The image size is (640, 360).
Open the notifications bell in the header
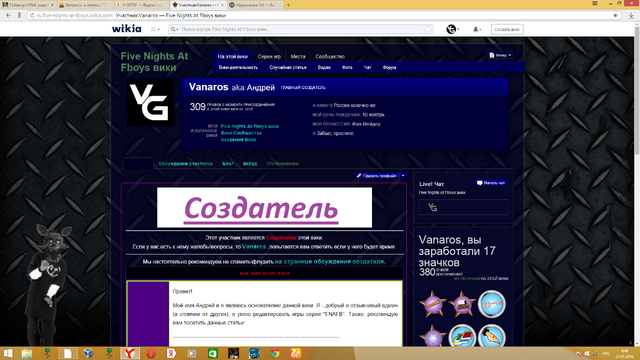[476, 29]
